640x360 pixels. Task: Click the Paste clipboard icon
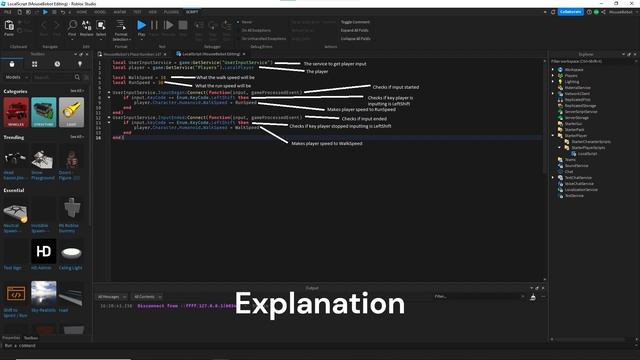click(x=9, y=26)
